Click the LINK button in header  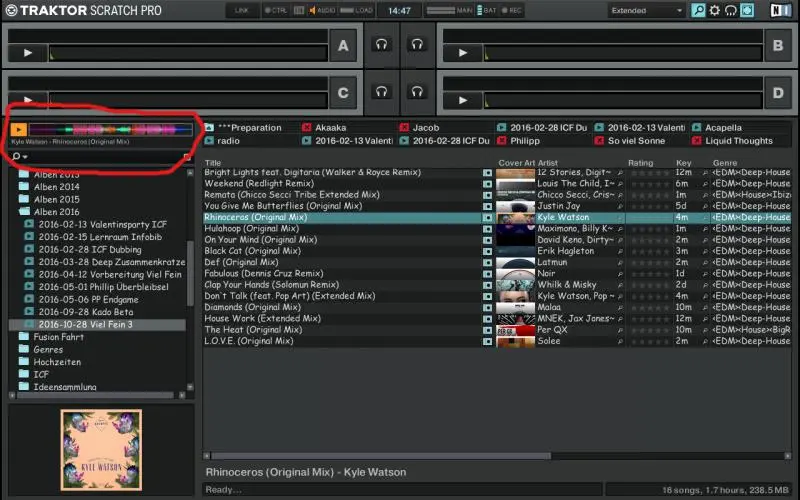[x=241, y=11]
